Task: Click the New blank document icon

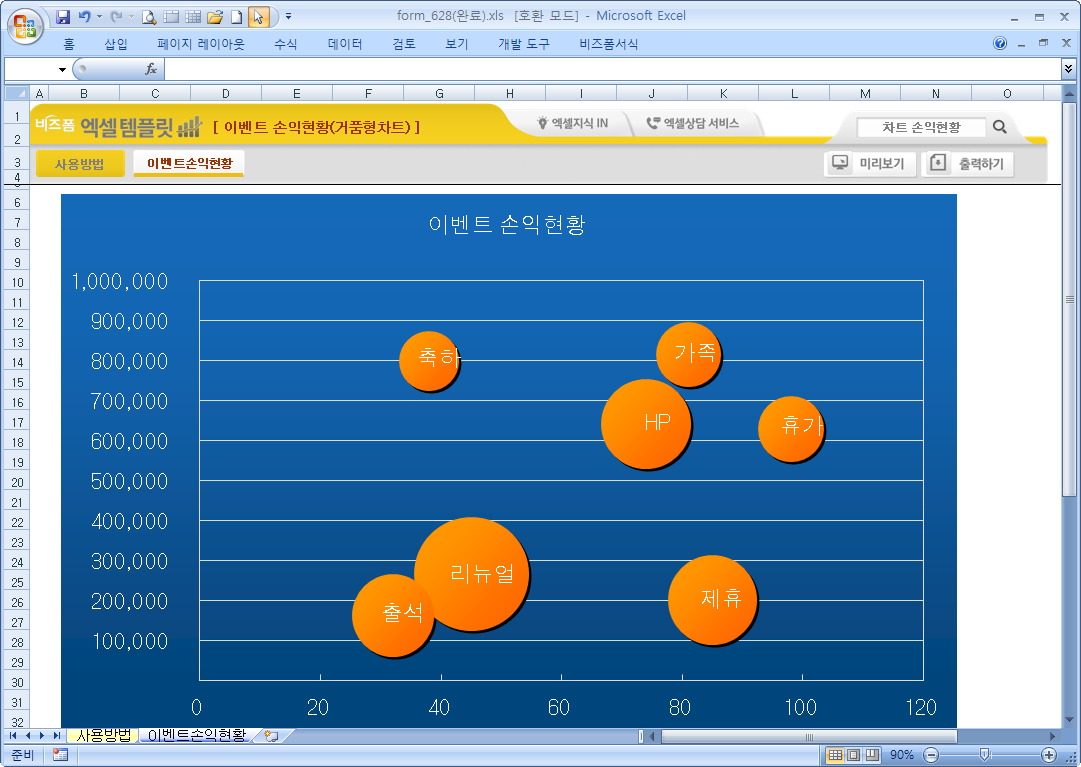Action: pyautogui.click(x=236, y=17)
